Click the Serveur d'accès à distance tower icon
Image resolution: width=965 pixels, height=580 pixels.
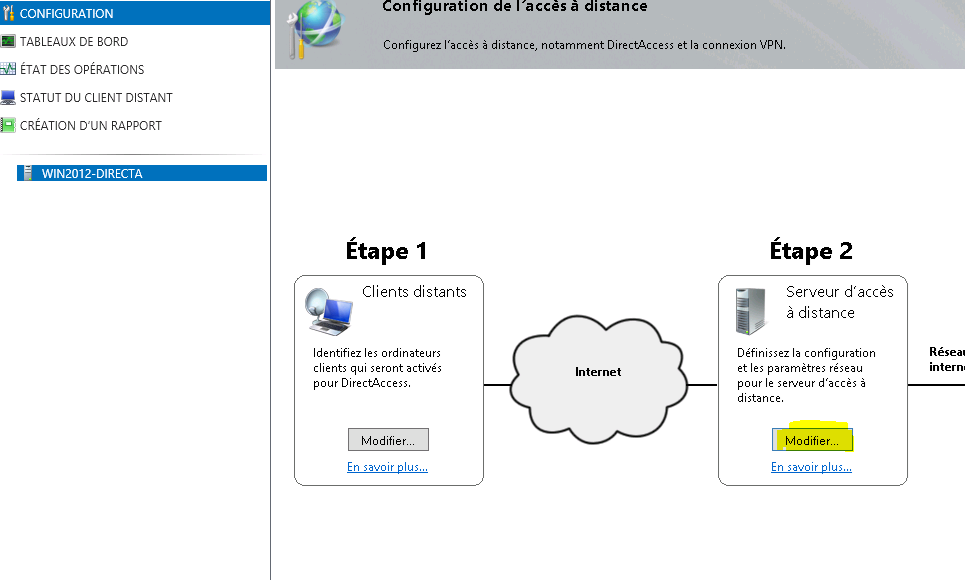pos(751,312)
